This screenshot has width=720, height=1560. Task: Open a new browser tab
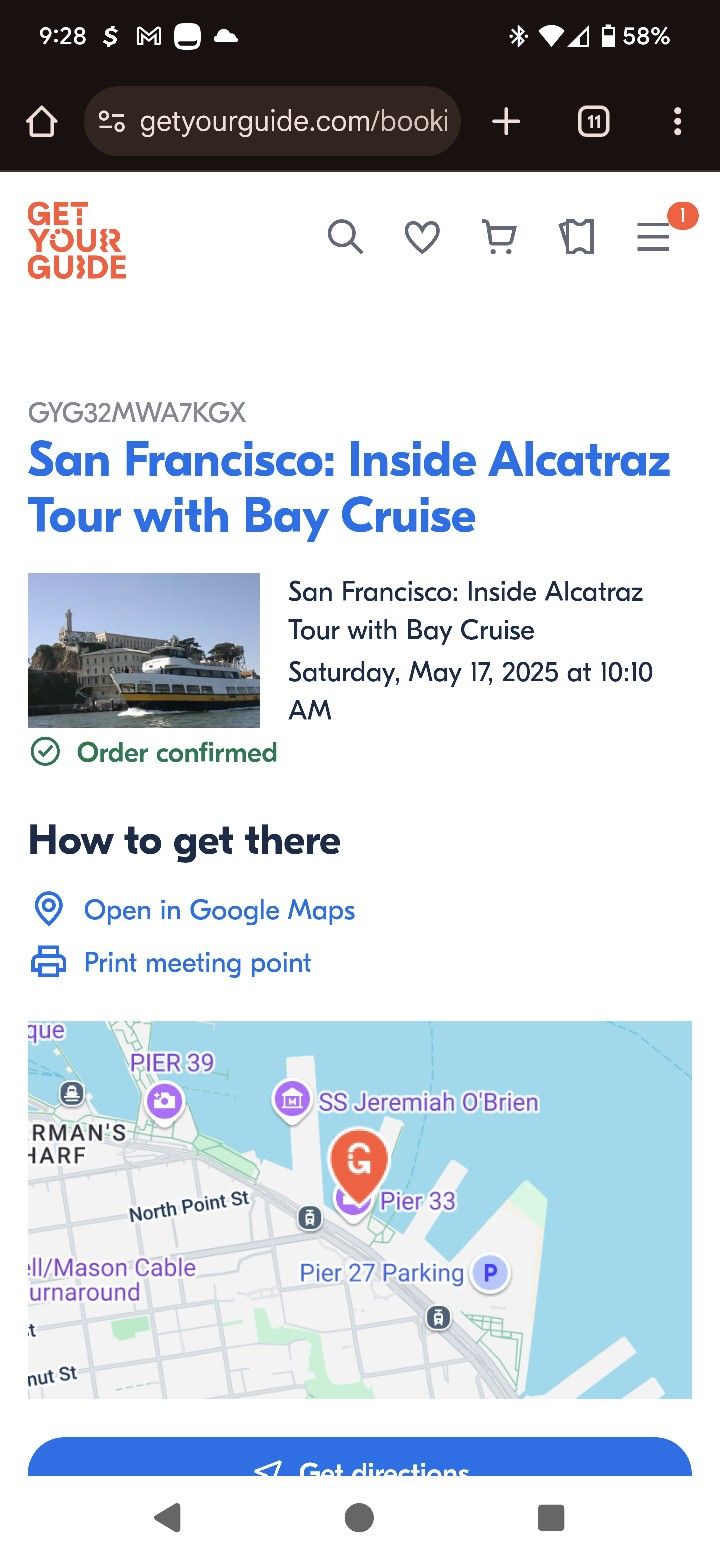tap(506, 122)
